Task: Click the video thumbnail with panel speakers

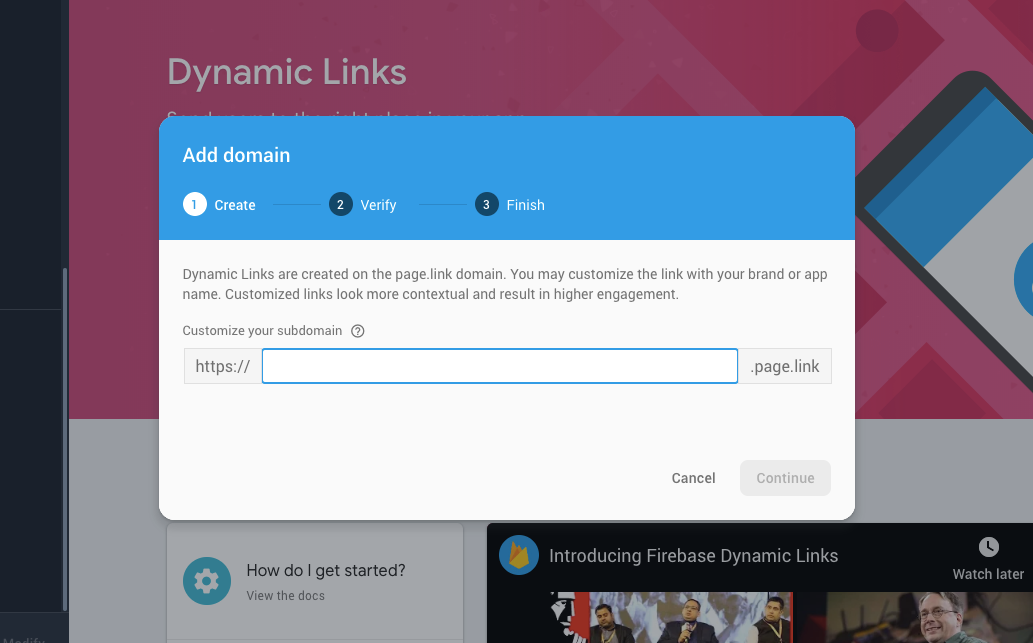Action: point(672,617)
